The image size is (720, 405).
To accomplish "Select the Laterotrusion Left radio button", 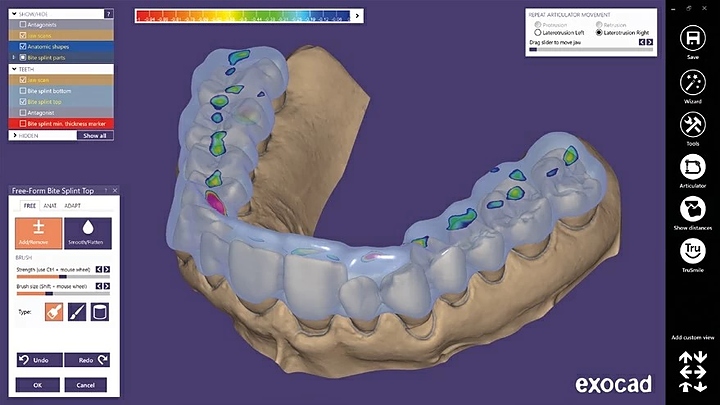I will coord(537,33).
